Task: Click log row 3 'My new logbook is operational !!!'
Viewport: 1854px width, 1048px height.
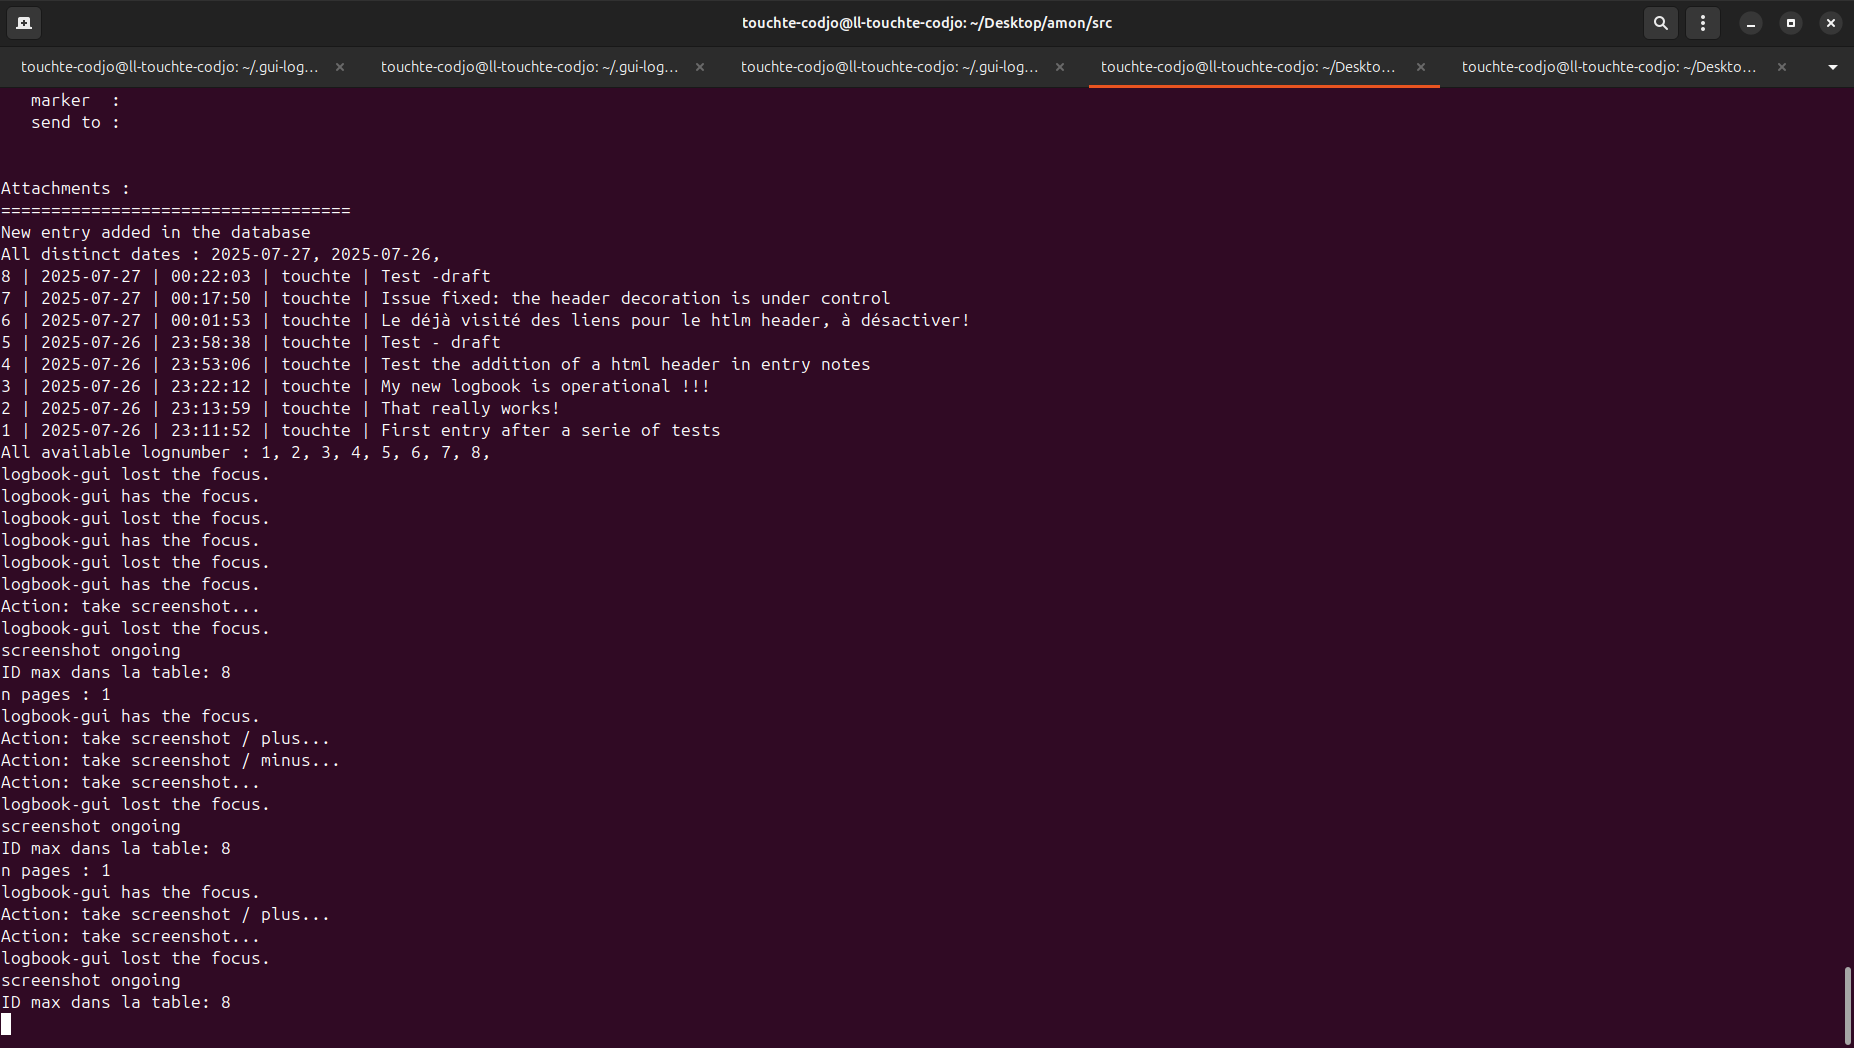Action: point(356,386)
